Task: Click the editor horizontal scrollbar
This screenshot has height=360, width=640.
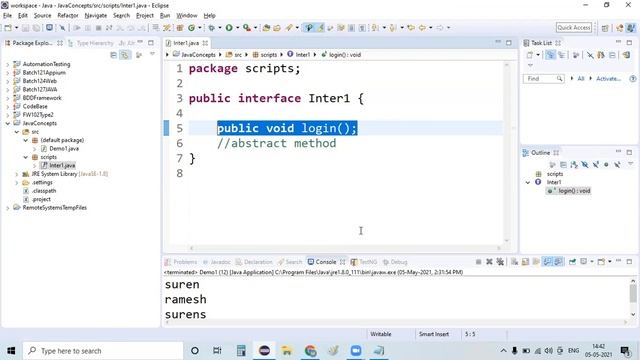Action: click(x=345, y=248)
